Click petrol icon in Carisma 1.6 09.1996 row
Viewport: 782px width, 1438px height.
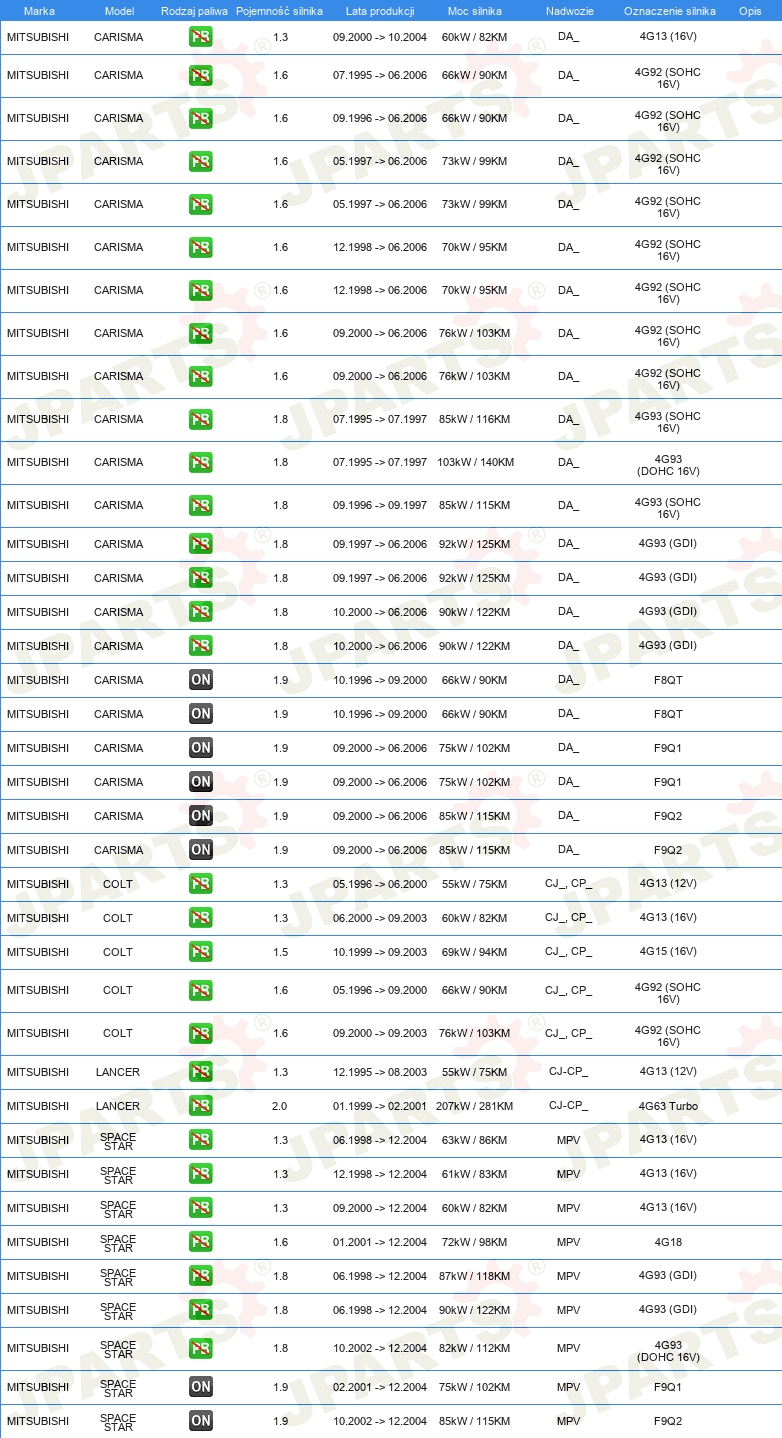coord(201,119)
